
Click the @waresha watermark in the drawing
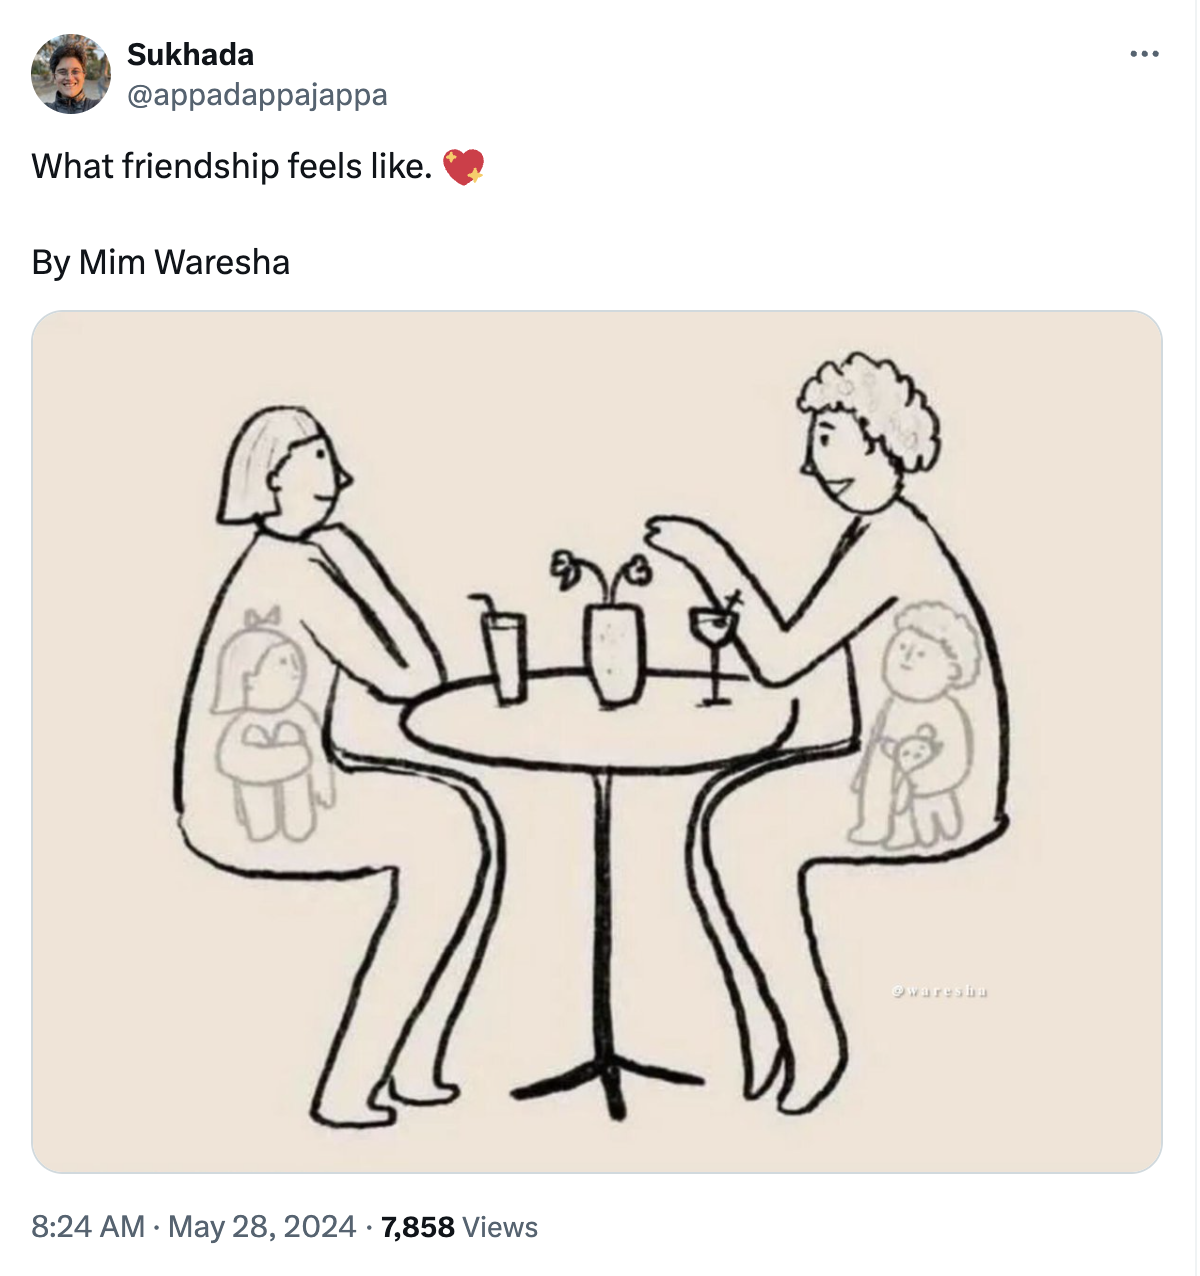[940, 991]
